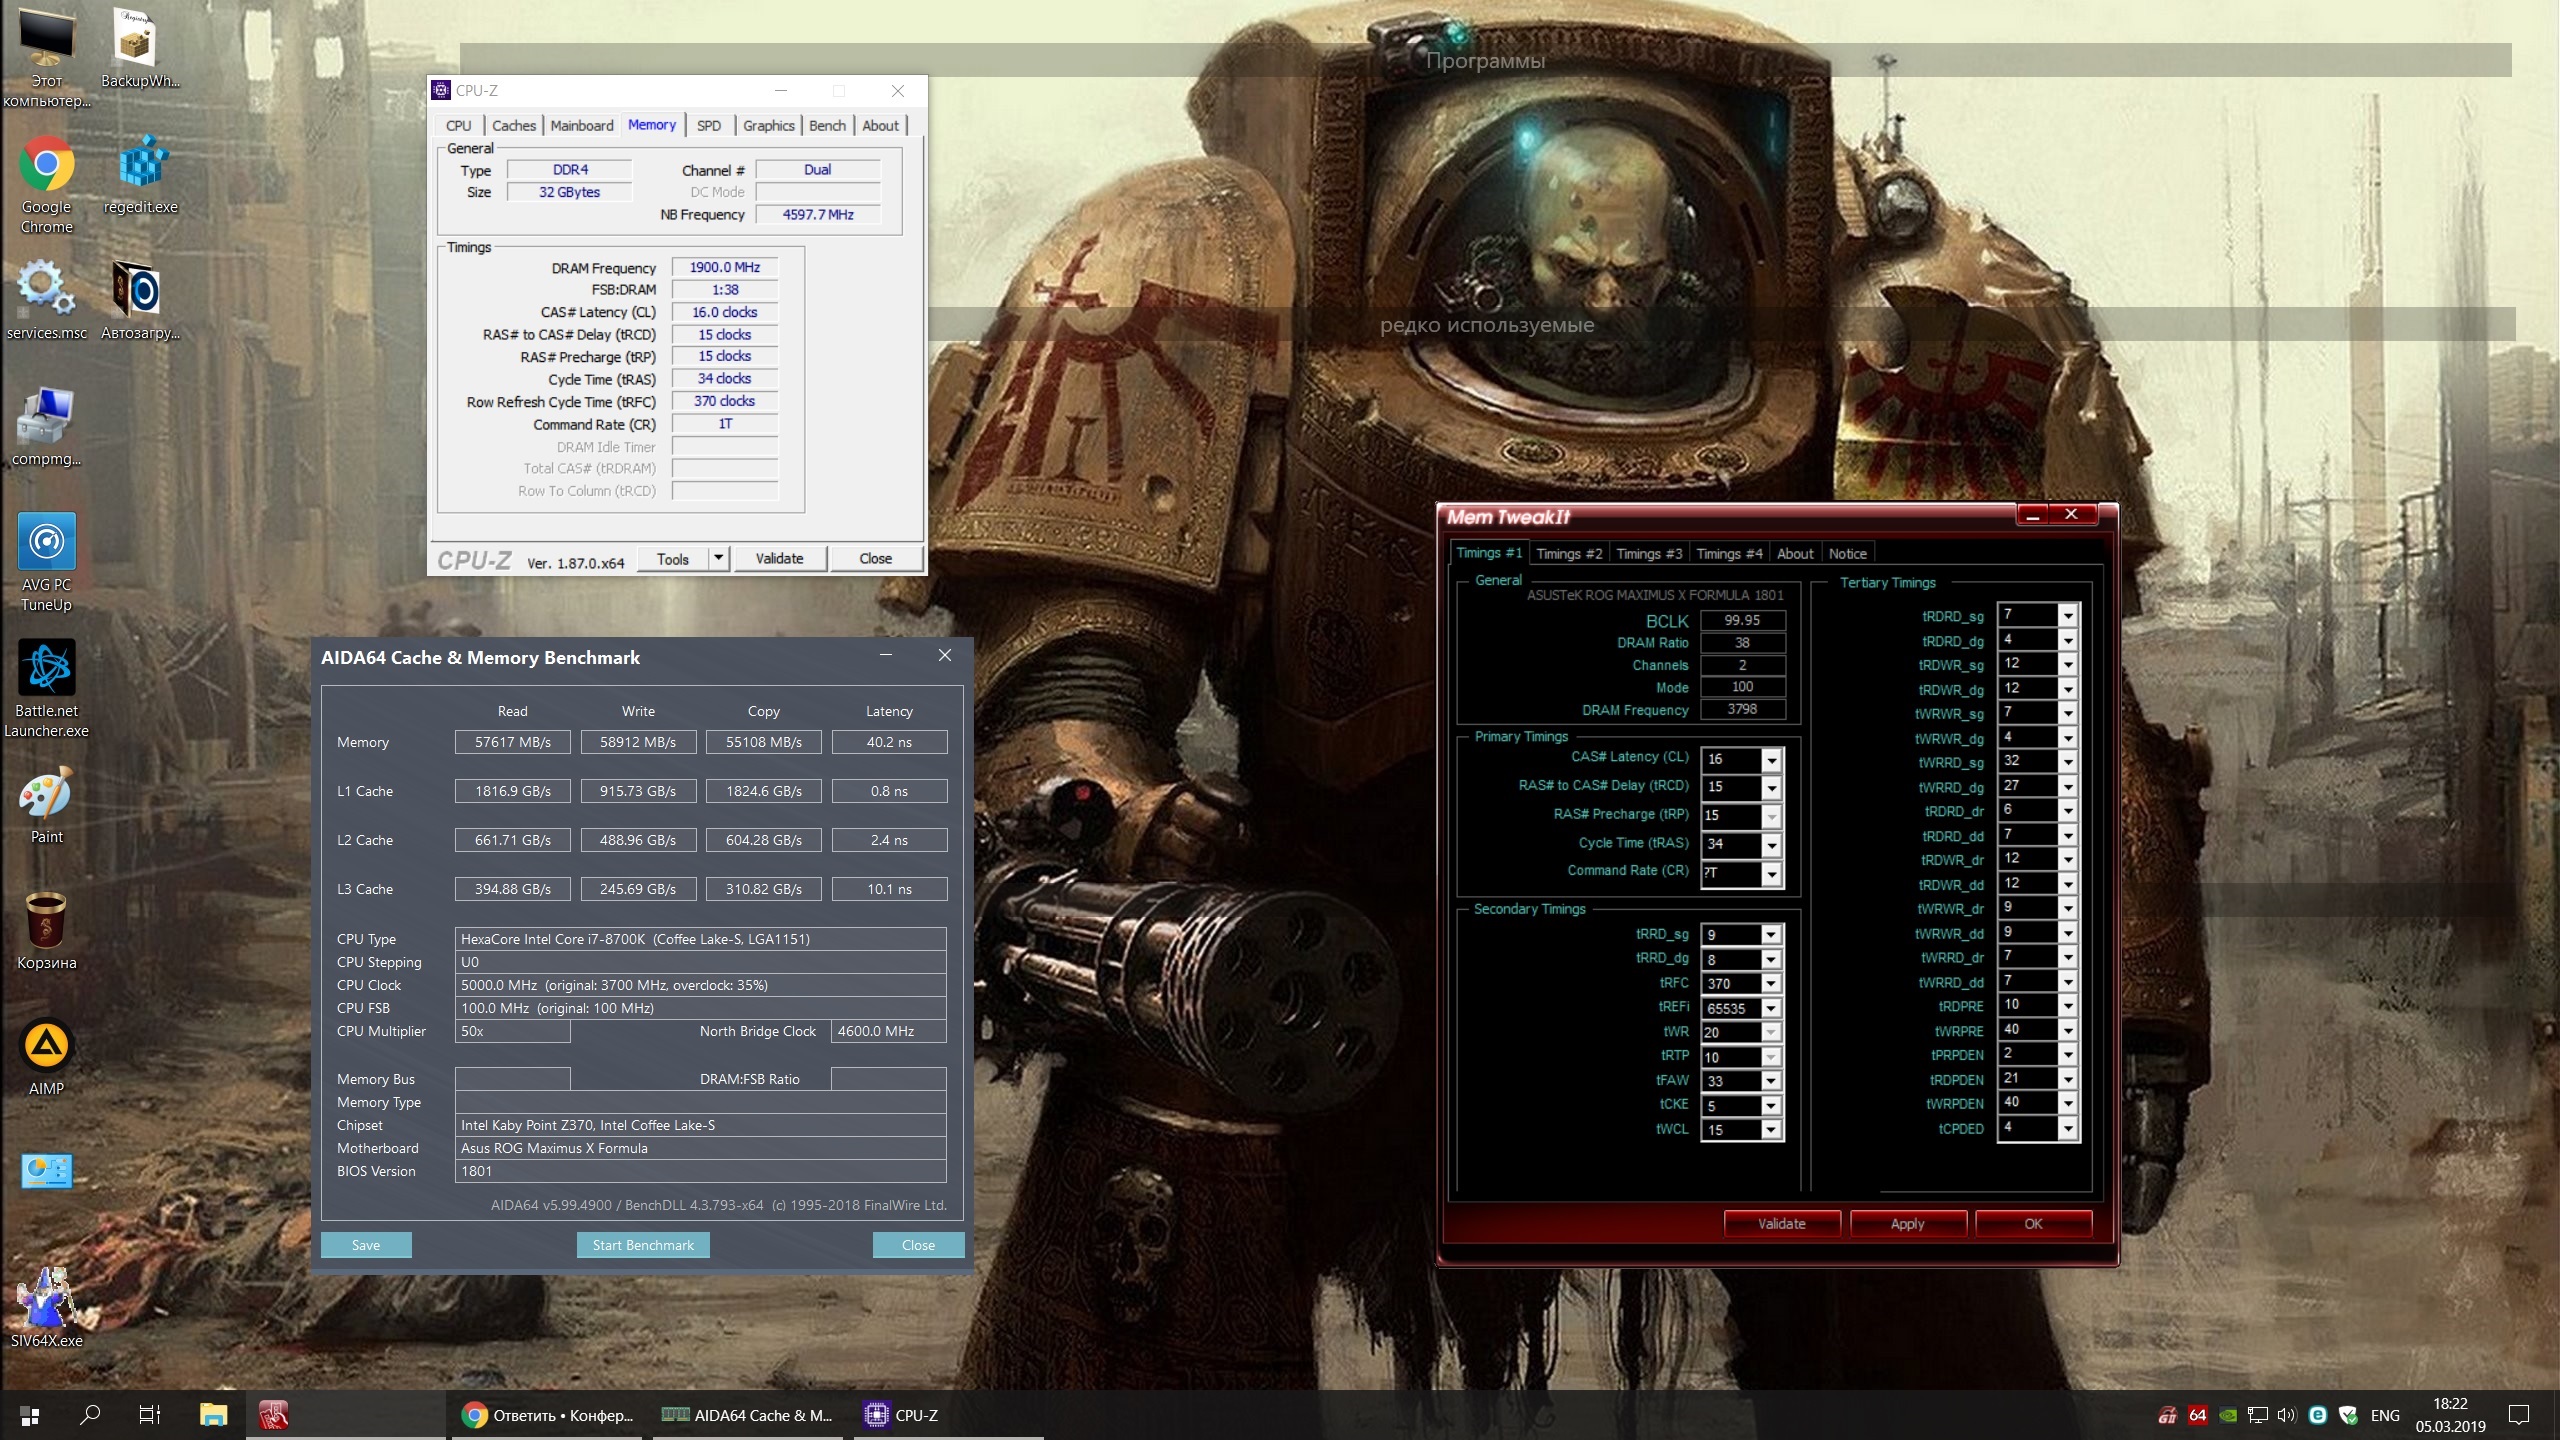Expand the CAS# Latency (CL) dropdown
Viewport: 2560px width, 1440px height.
pyautogui.click(x=1771, y=760)
